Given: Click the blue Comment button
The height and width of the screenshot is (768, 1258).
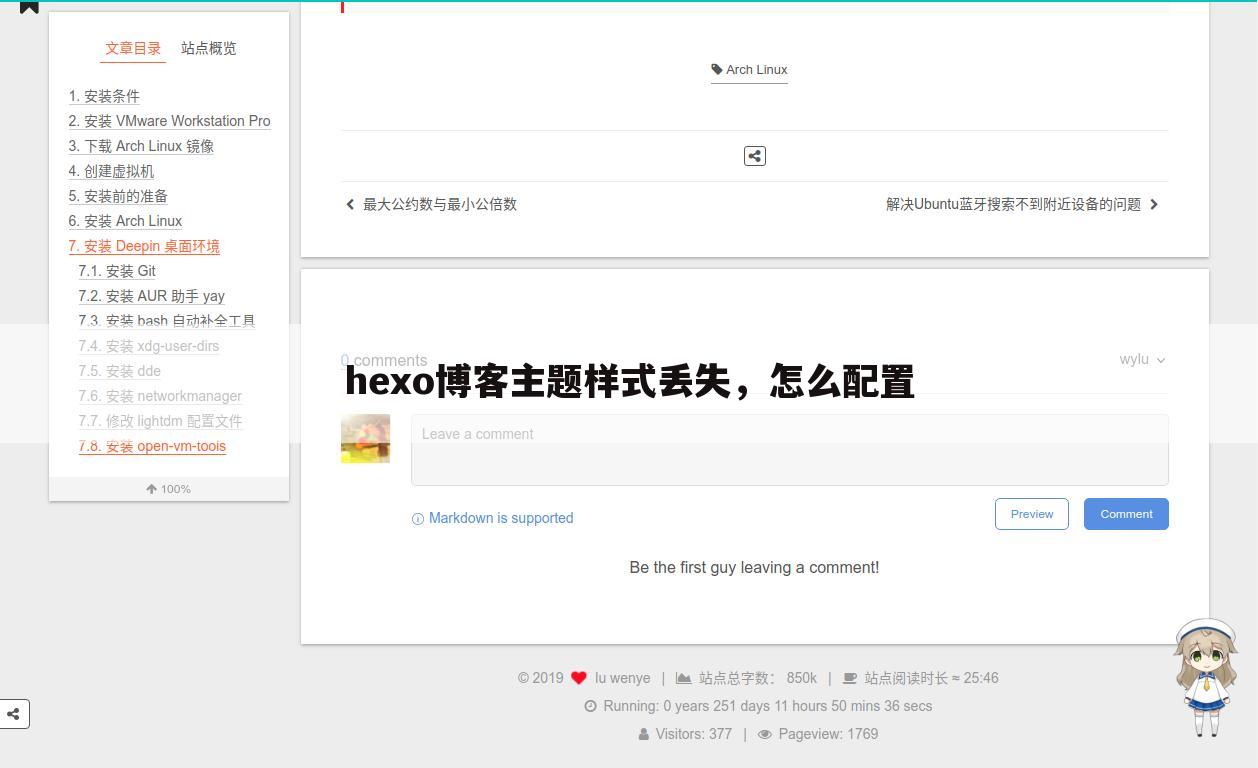Looking at the screenshot, I should click(x=1126, y=513).
